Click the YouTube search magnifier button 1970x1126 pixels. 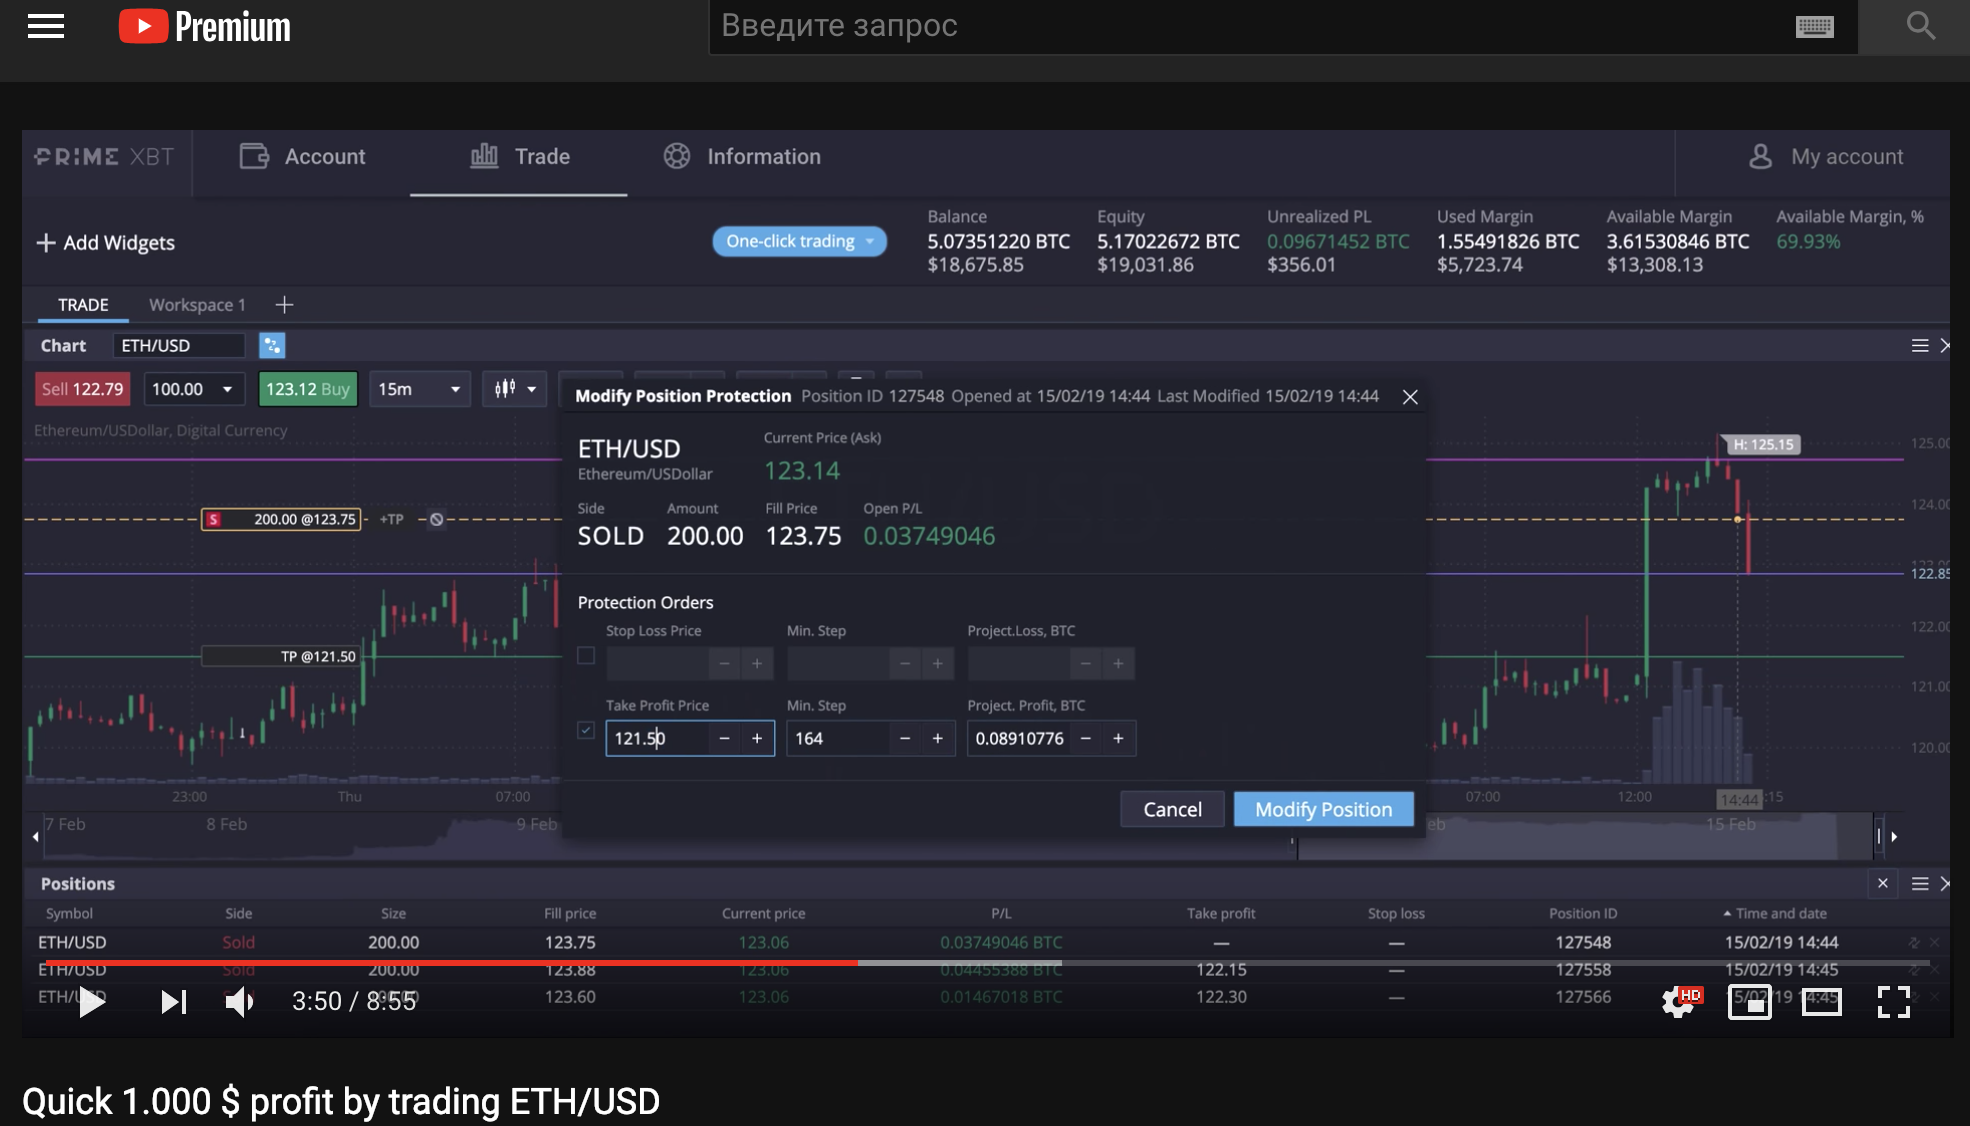(1920, 26)
